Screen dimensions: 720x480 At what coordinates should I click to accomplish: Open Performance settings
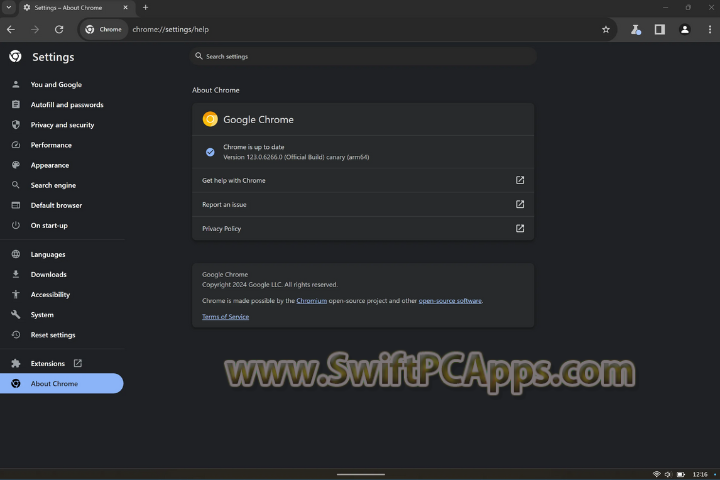click(51, 145)
